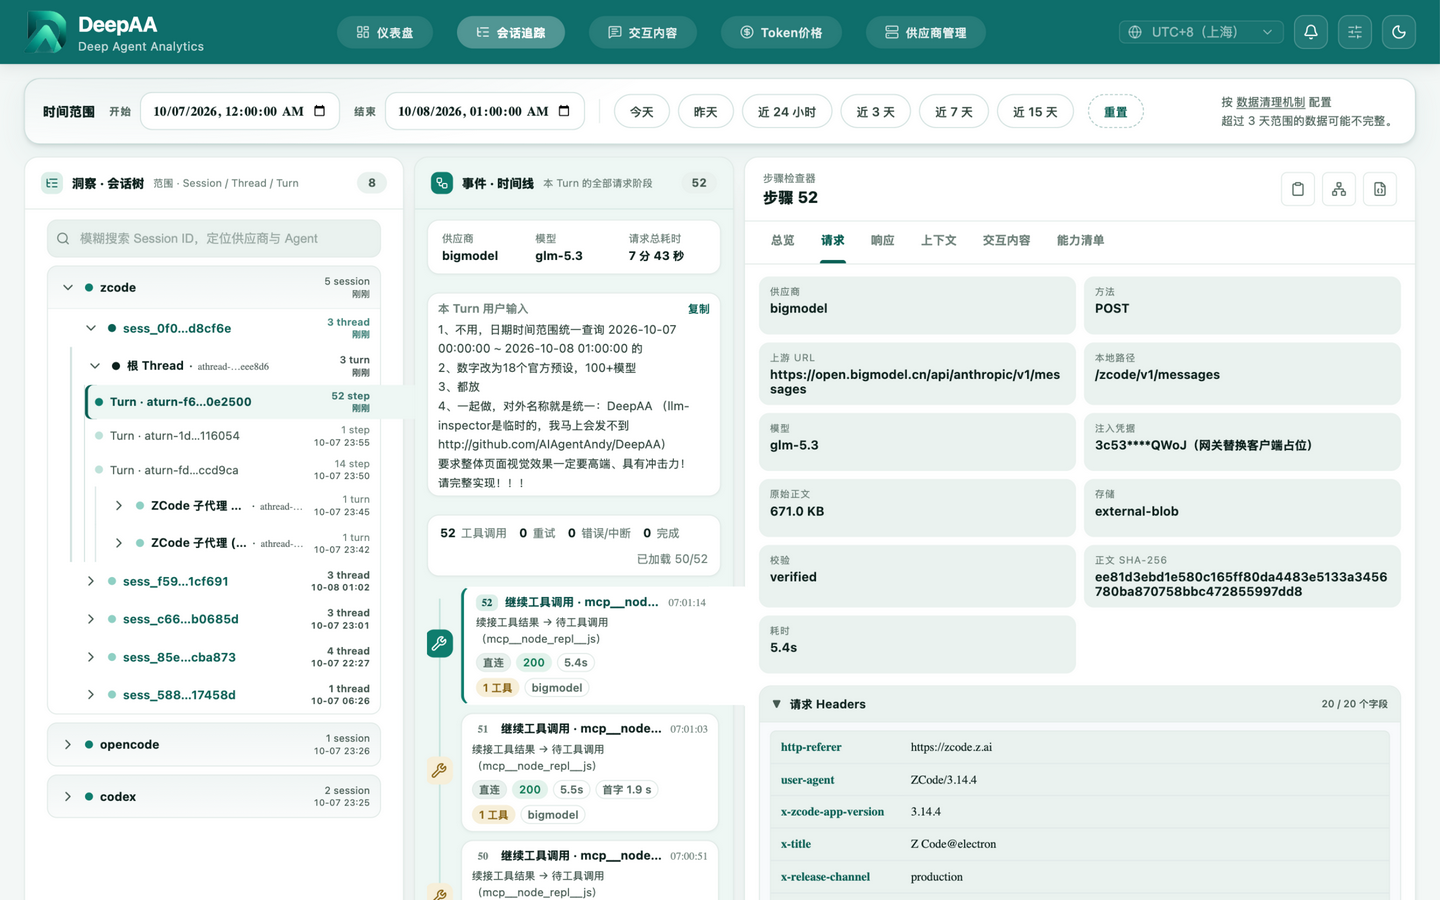Collapse session sess_0f0...d8cf6e
Screen dimensions: 1440x900
(x=91, y=328)
